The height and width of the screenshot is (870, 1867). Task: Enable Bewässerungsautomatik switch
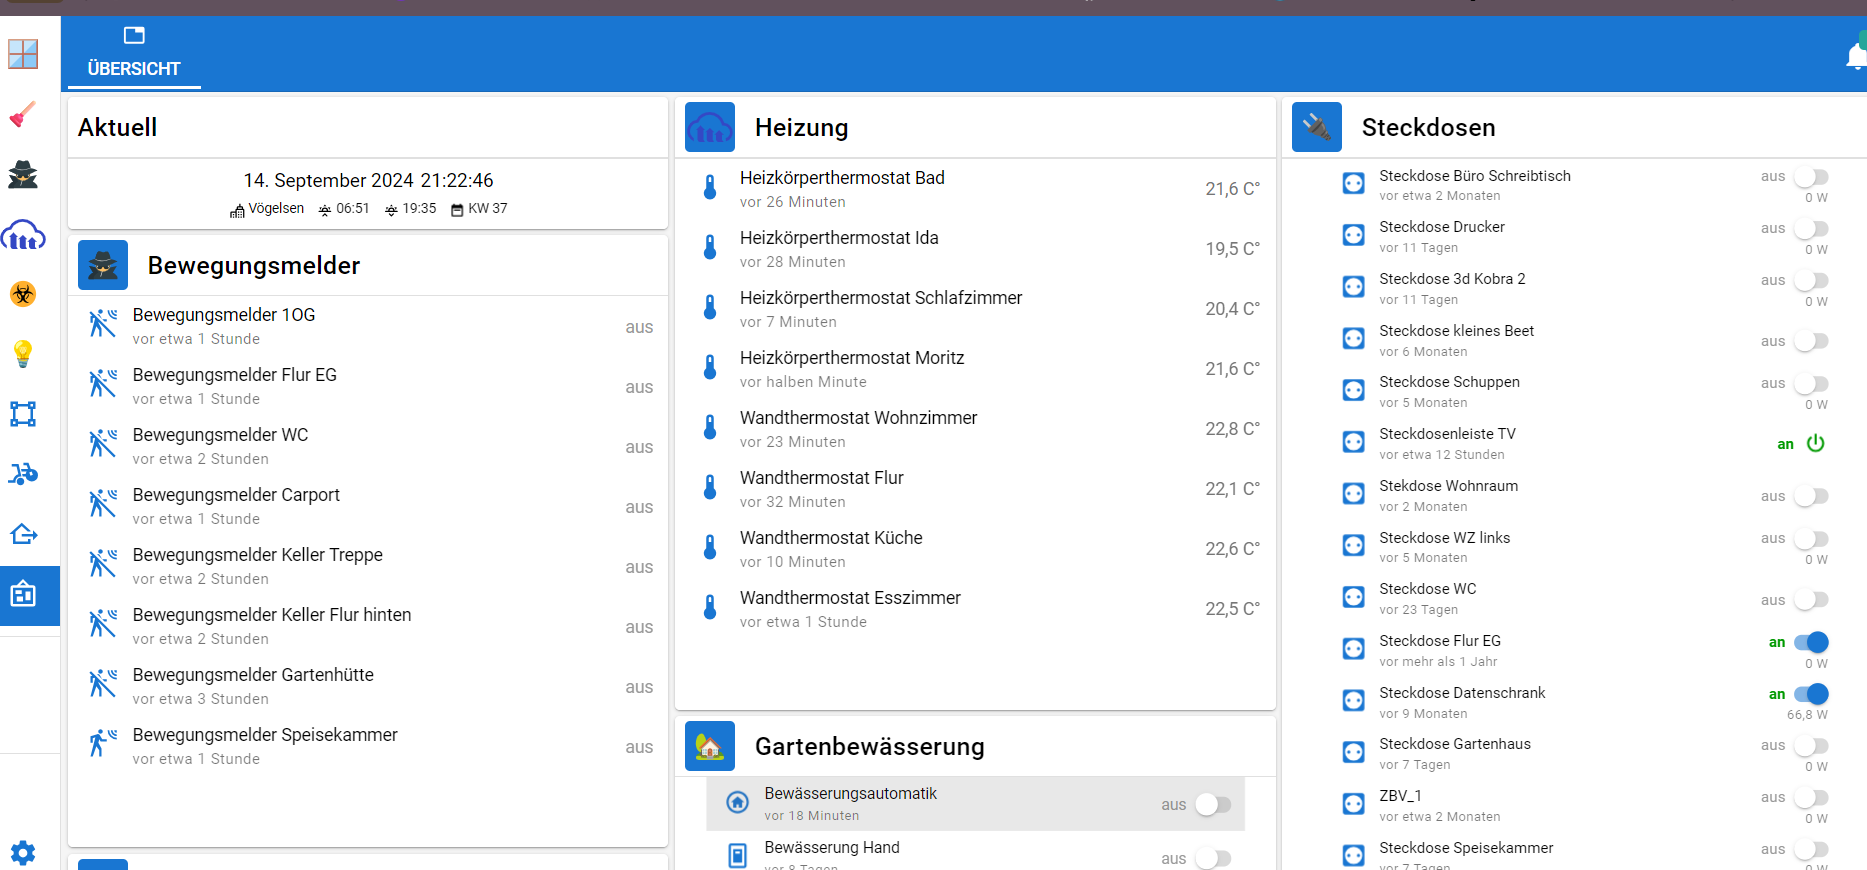[x=1213, y=804]
